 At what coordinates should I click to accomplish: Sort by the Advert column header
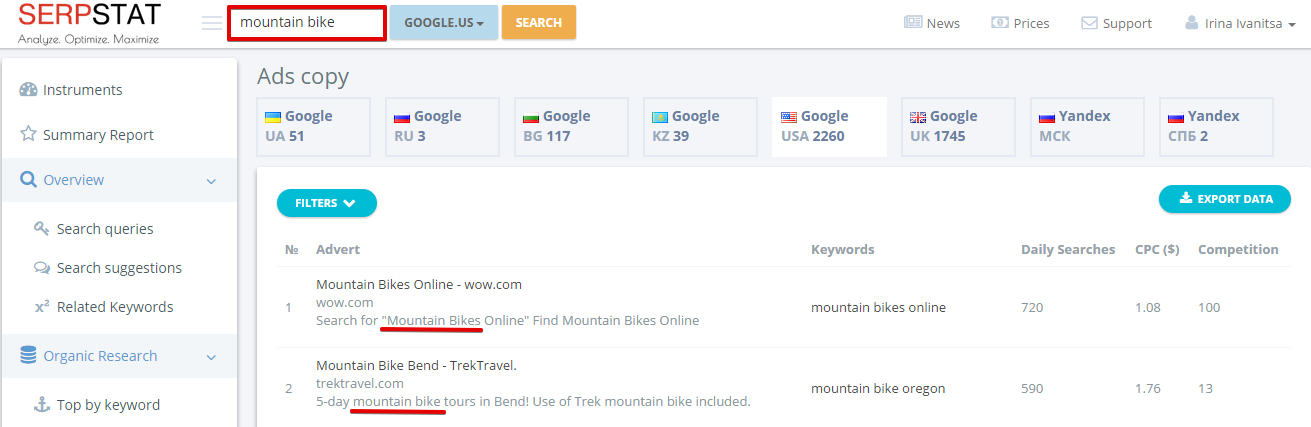tap(338, 249)
